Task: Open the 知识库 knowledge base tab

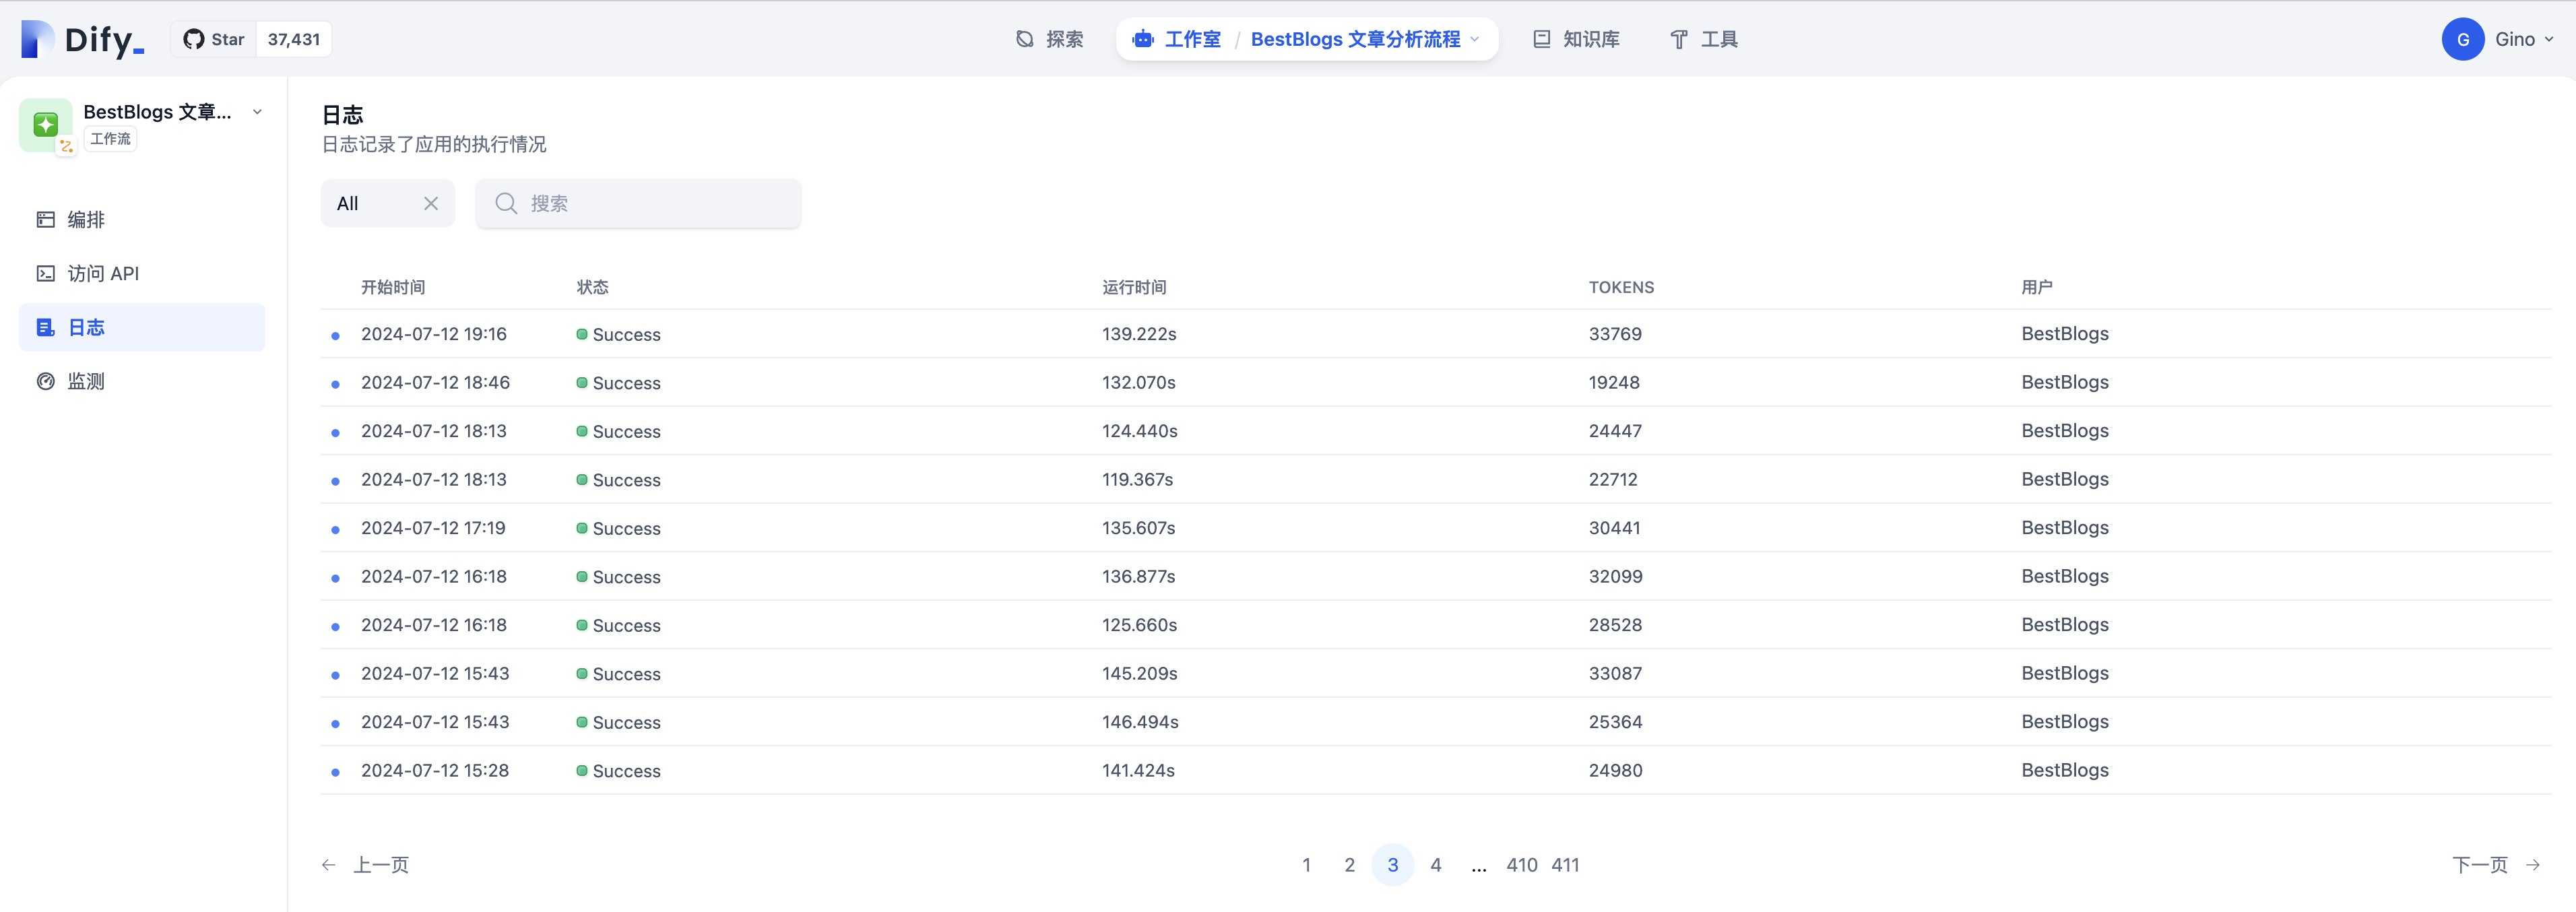Action: [x=1576, y=39]
